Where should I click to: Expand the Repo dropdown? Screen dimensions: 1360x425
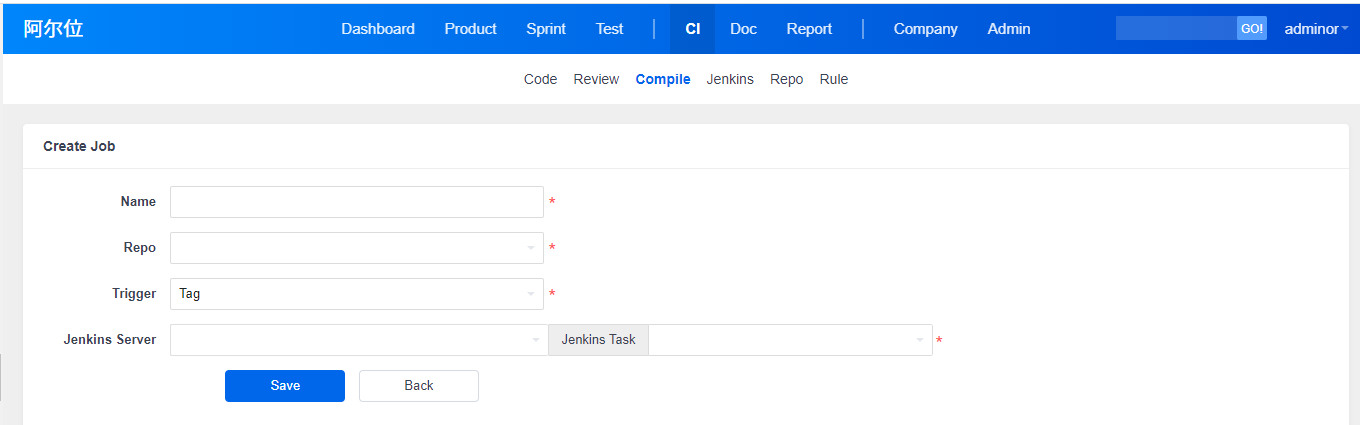point(356,248)
